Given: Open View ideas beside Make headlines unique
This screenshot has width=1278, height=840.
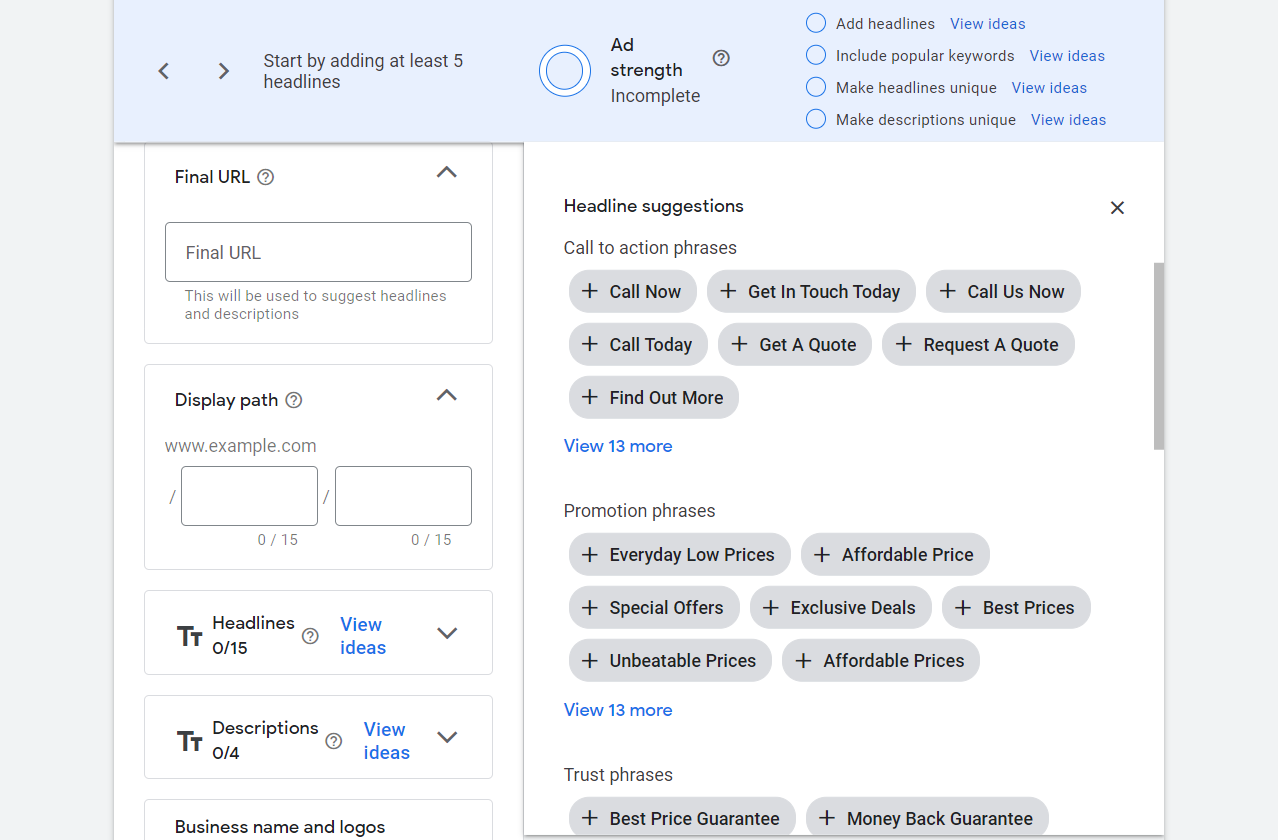Looking at the screenshot, I should [1048, 87].
